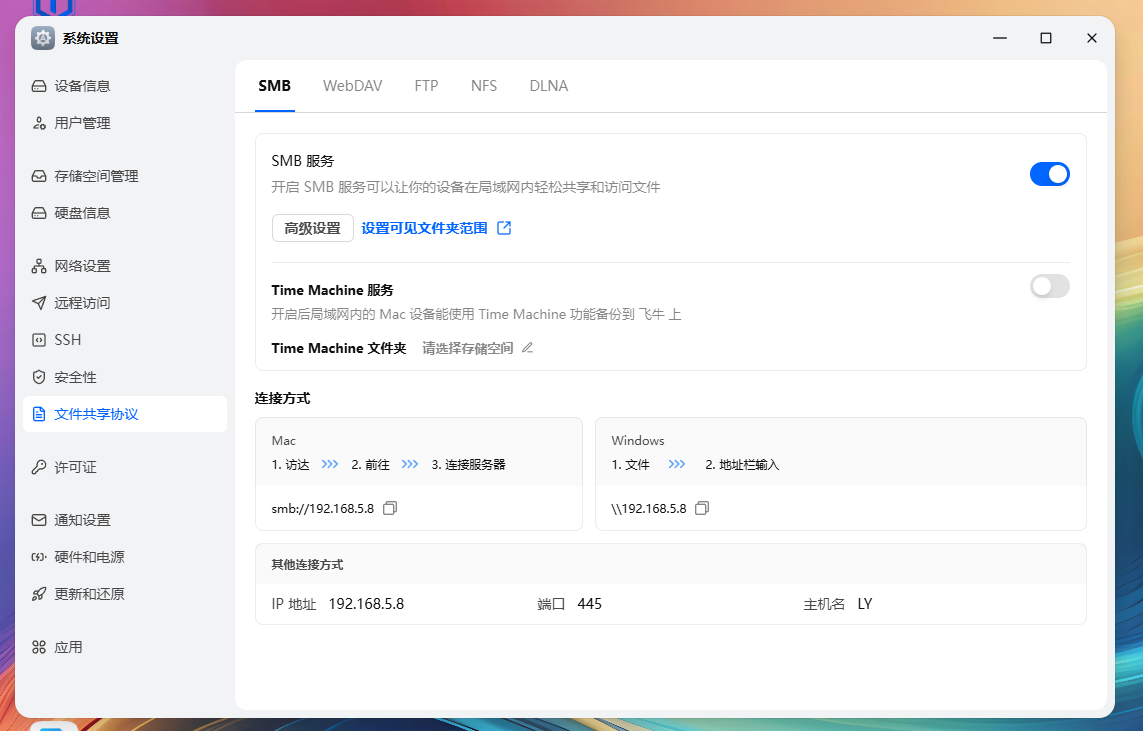Open the DLNA tab

pos(548,86)
